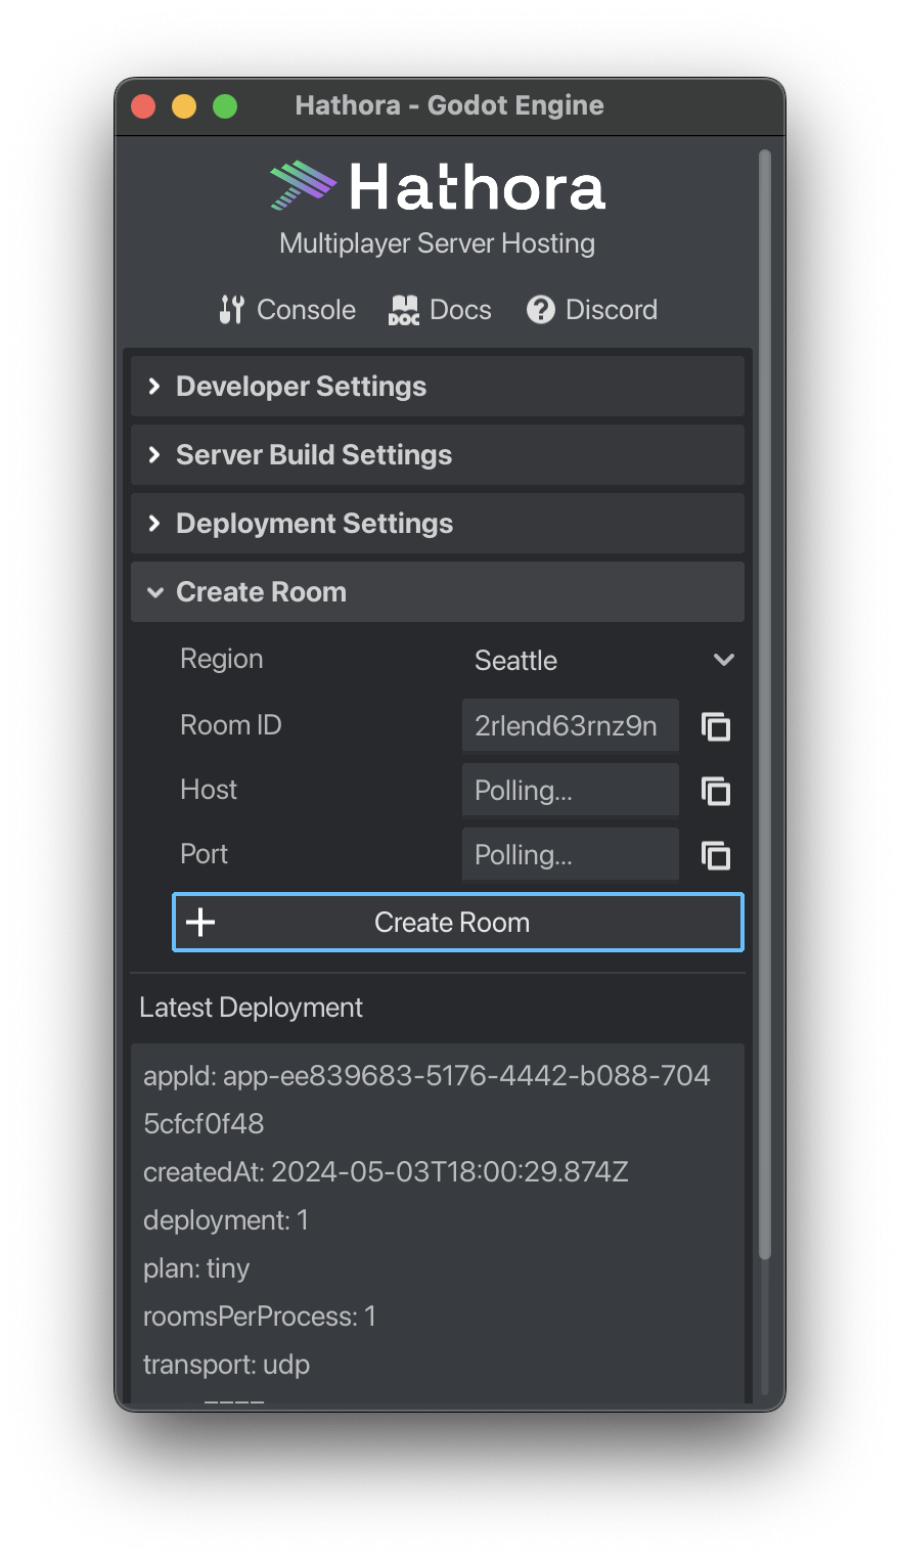The image size is (900, 1563).
Task: Copy the Room ID to clipboard
Action: point(716,726)
